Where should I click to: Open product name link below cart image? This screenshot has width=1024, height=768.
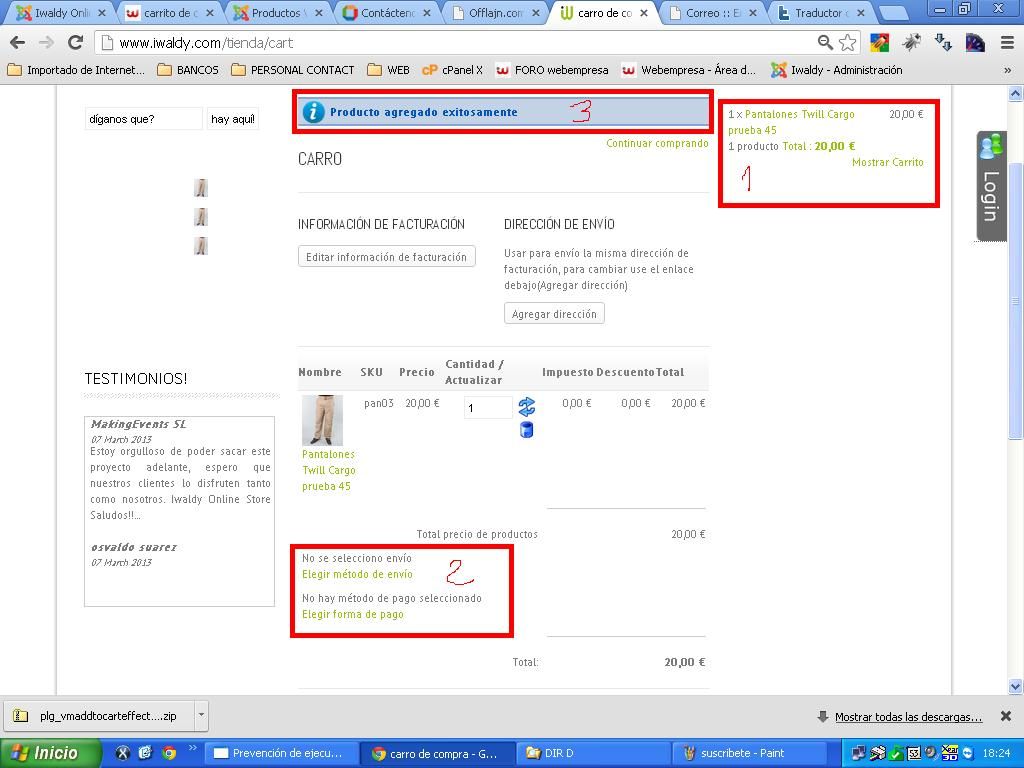click(x=328, y=470)
